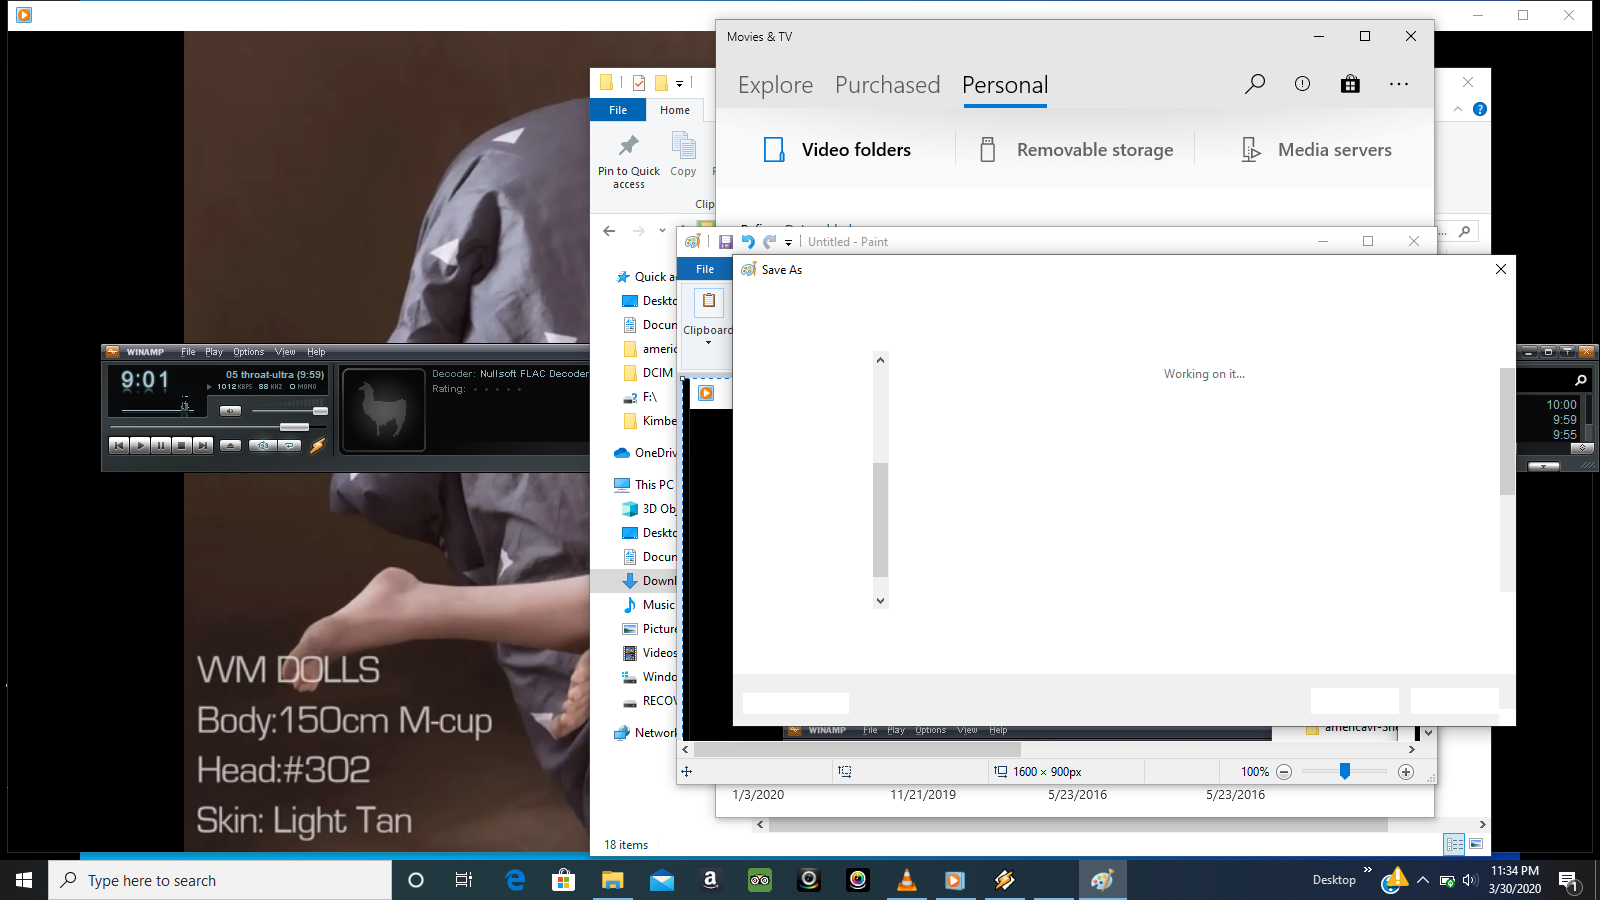Select Media servers in Movies & TV
The width and height of the screenshot is (1600, 900).
[1316, 150]
